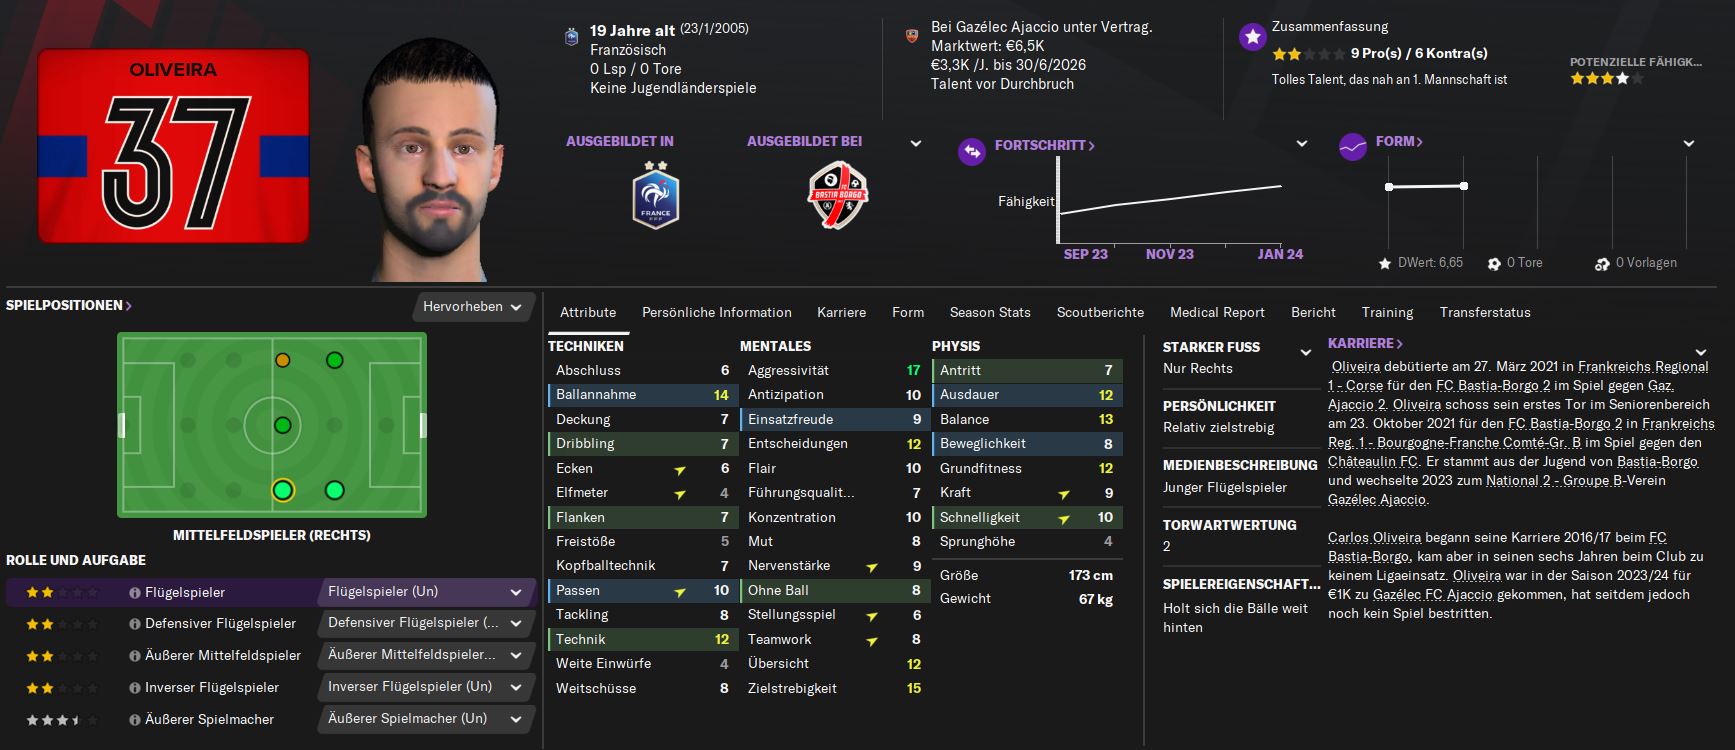
Task: Click the info icon beside Äußerer Spielmacher
Action: pos(134,720)
